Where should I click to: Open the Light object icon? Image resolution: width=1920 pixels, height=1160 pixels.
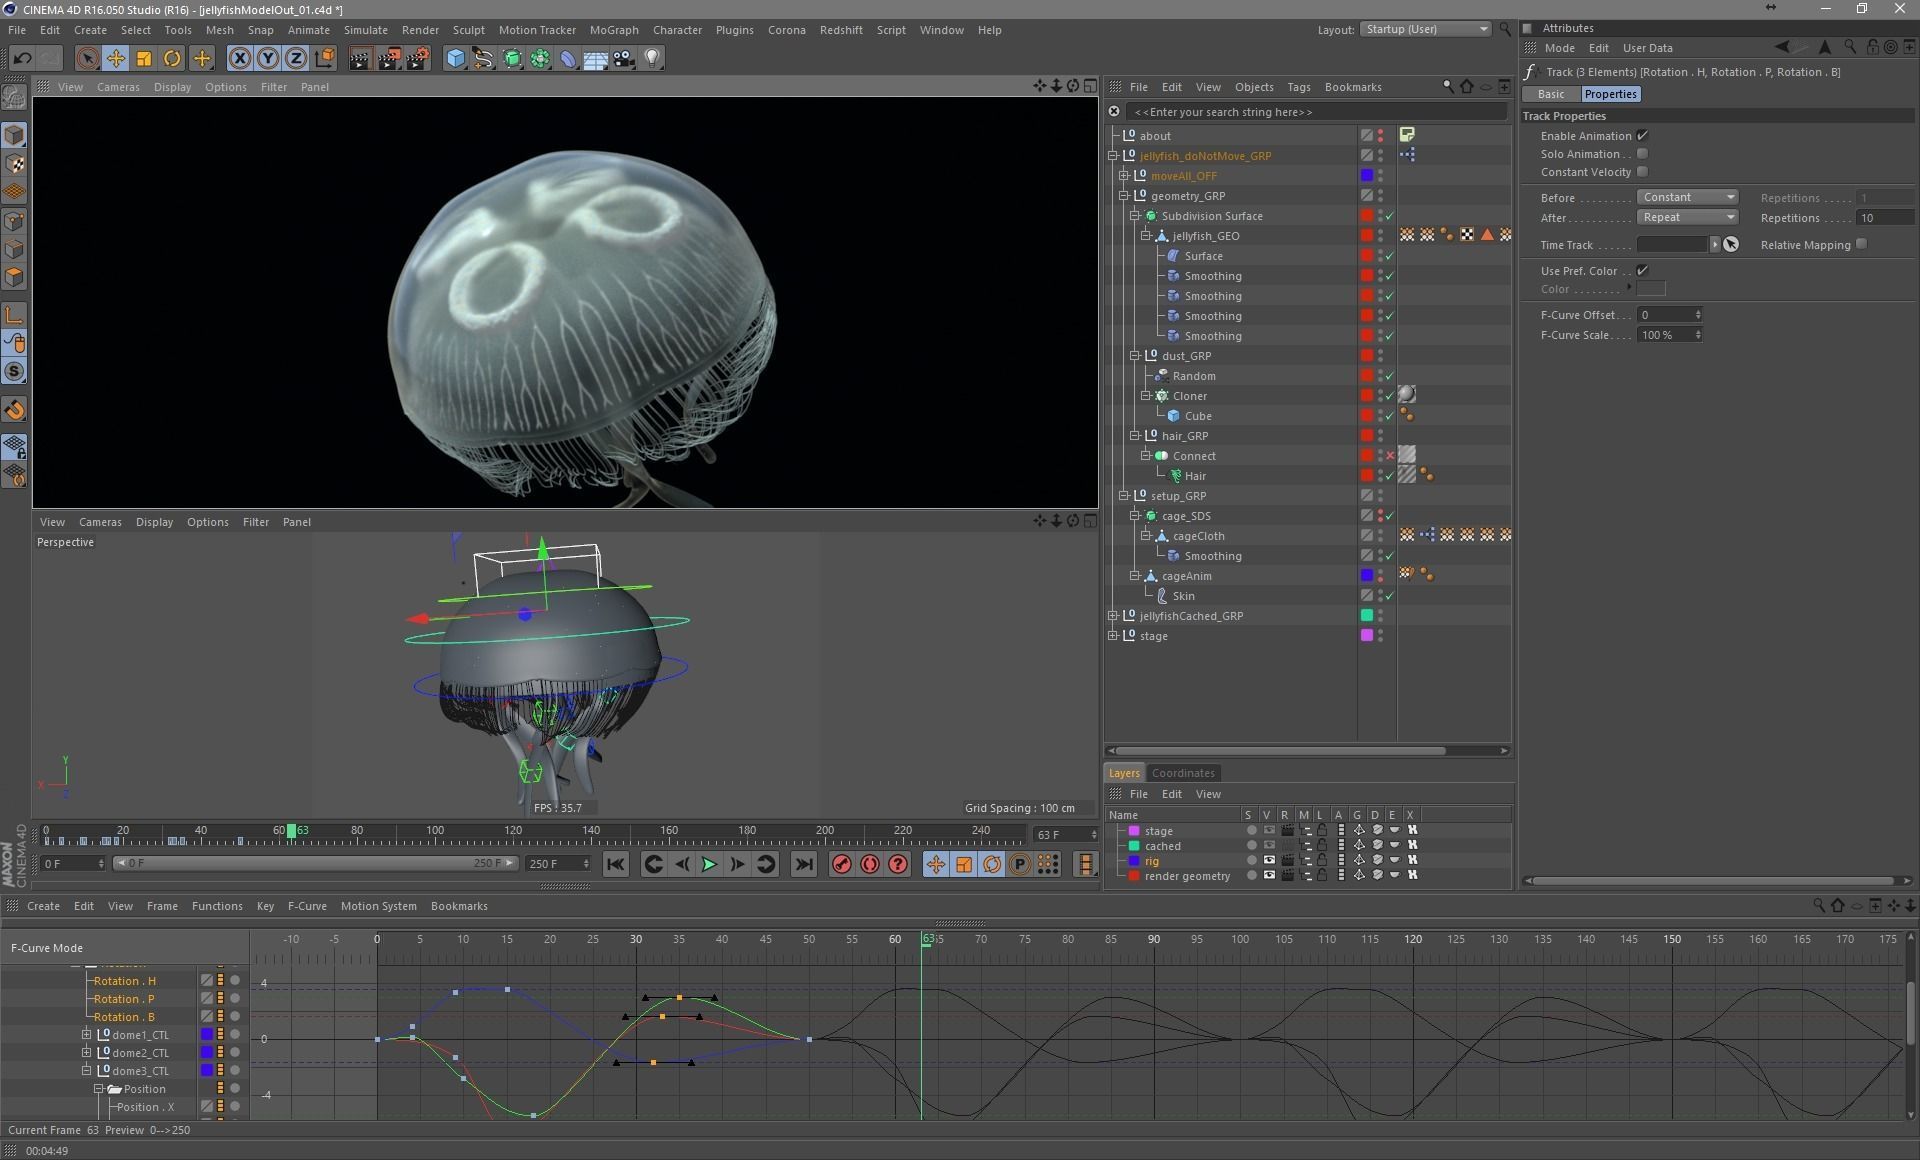coord(652,58)
